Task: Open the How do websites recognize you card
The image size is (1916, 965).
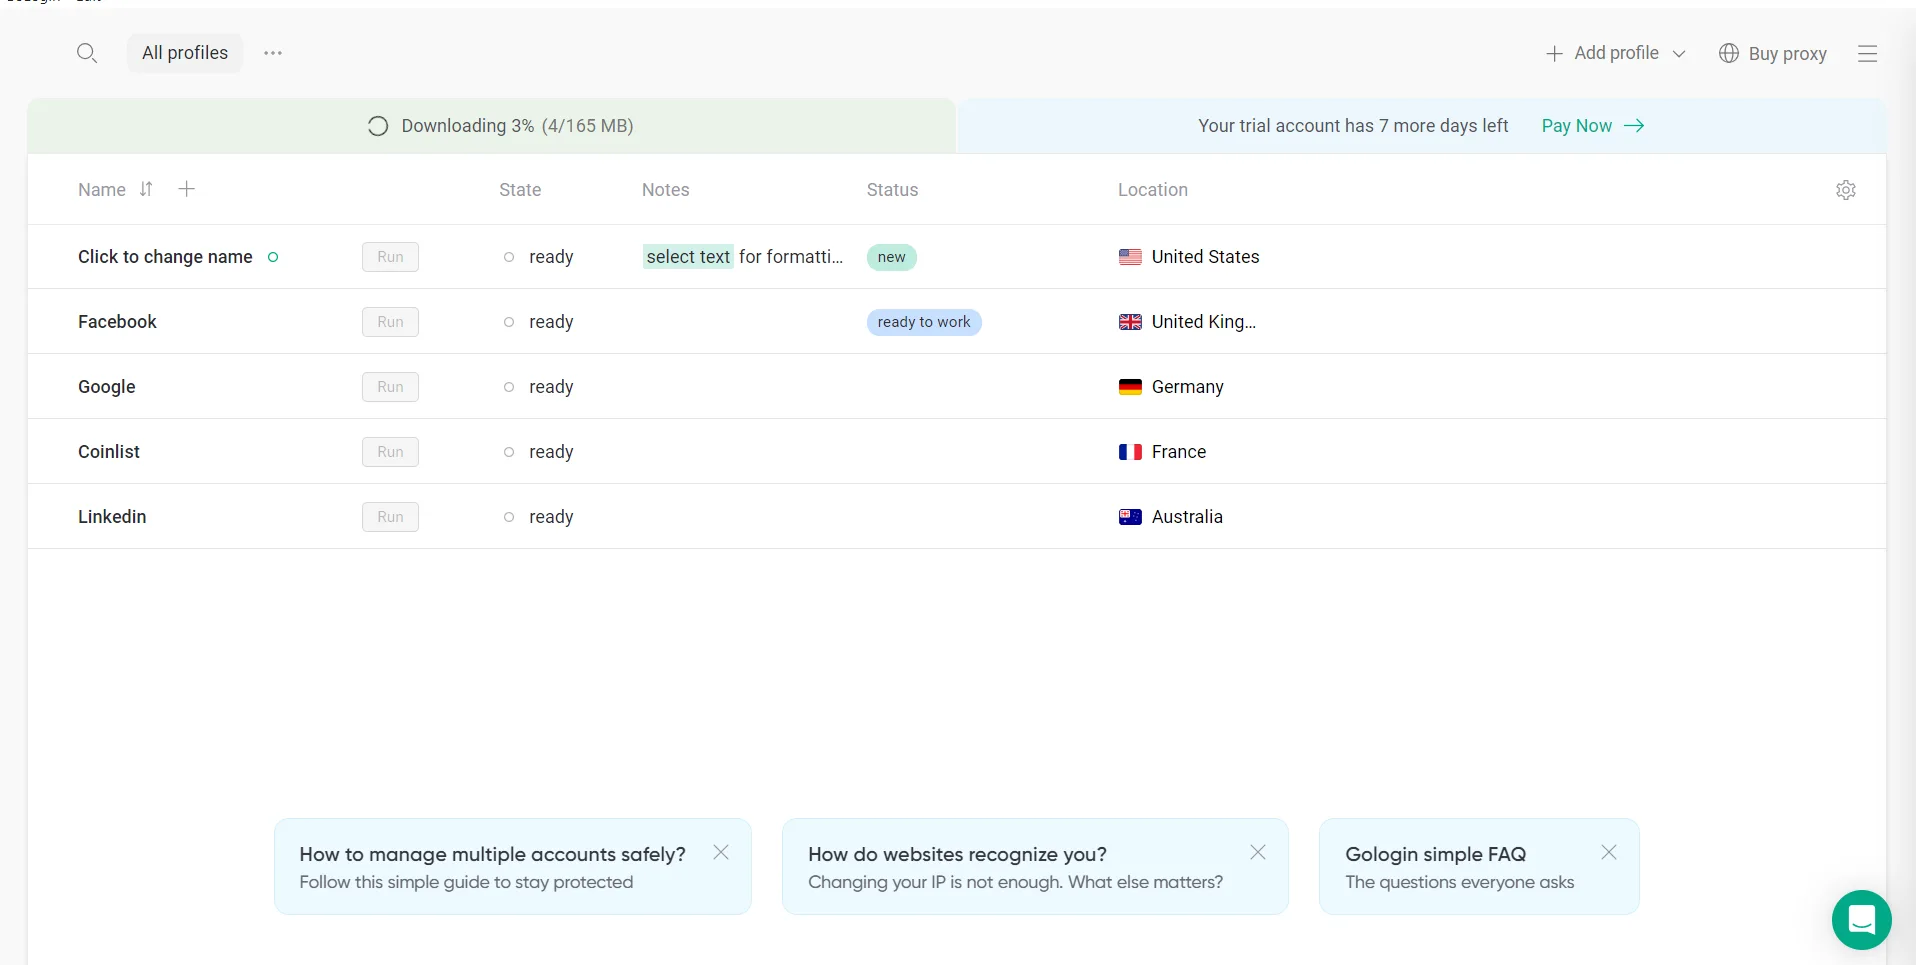Action: click(1035, 866)
